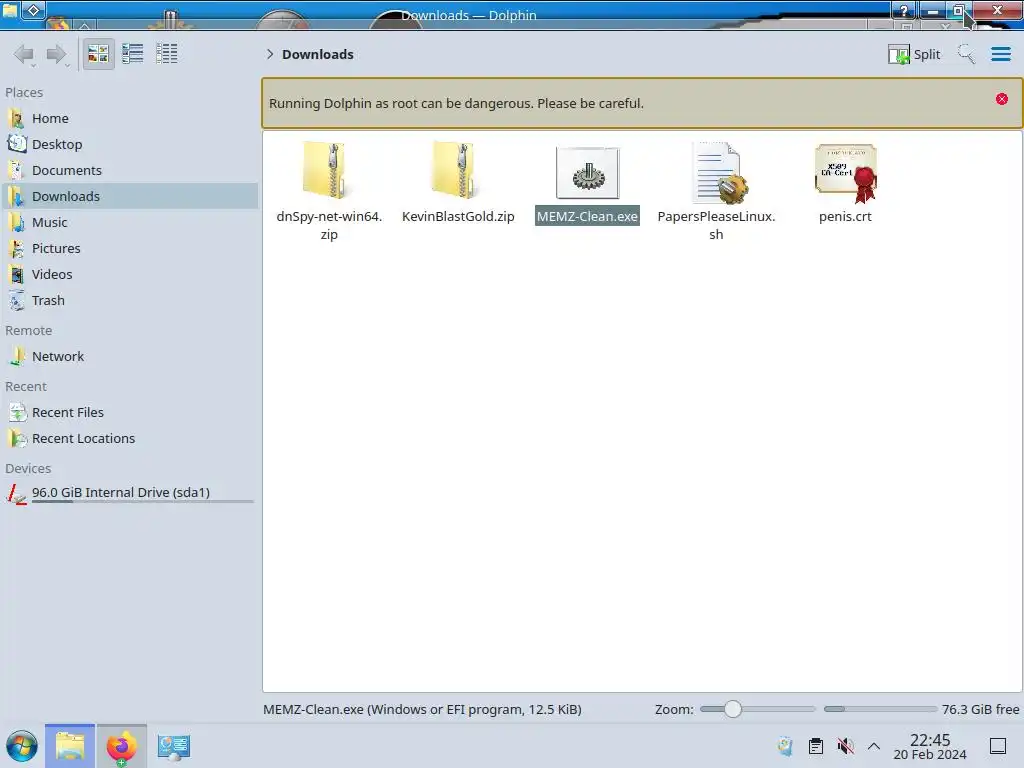Switch to Icons view mode

pos(98,54)
